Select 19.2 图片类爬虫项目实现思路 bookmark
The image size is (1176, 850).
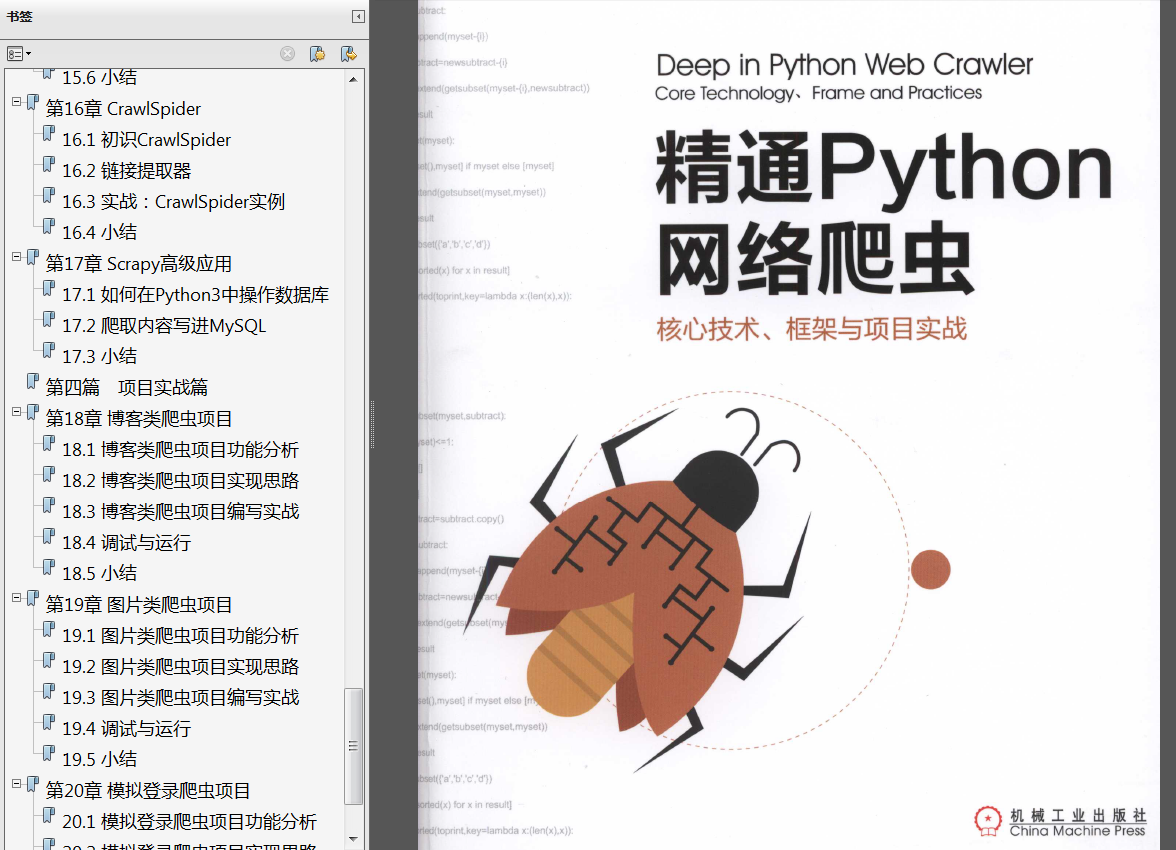pyautogui.click(x=180, y=667)
